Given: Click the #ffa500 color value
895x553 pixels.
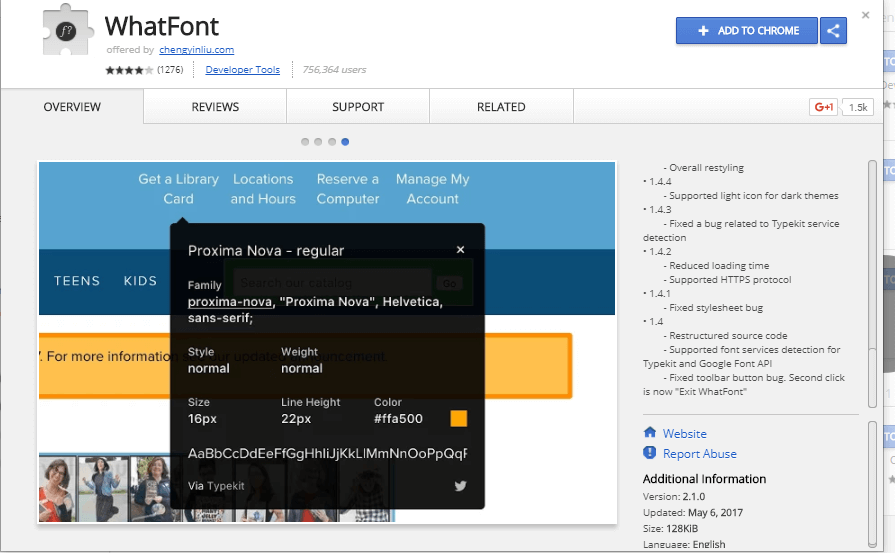Looking at the screenshot, I should click(398, 419).
